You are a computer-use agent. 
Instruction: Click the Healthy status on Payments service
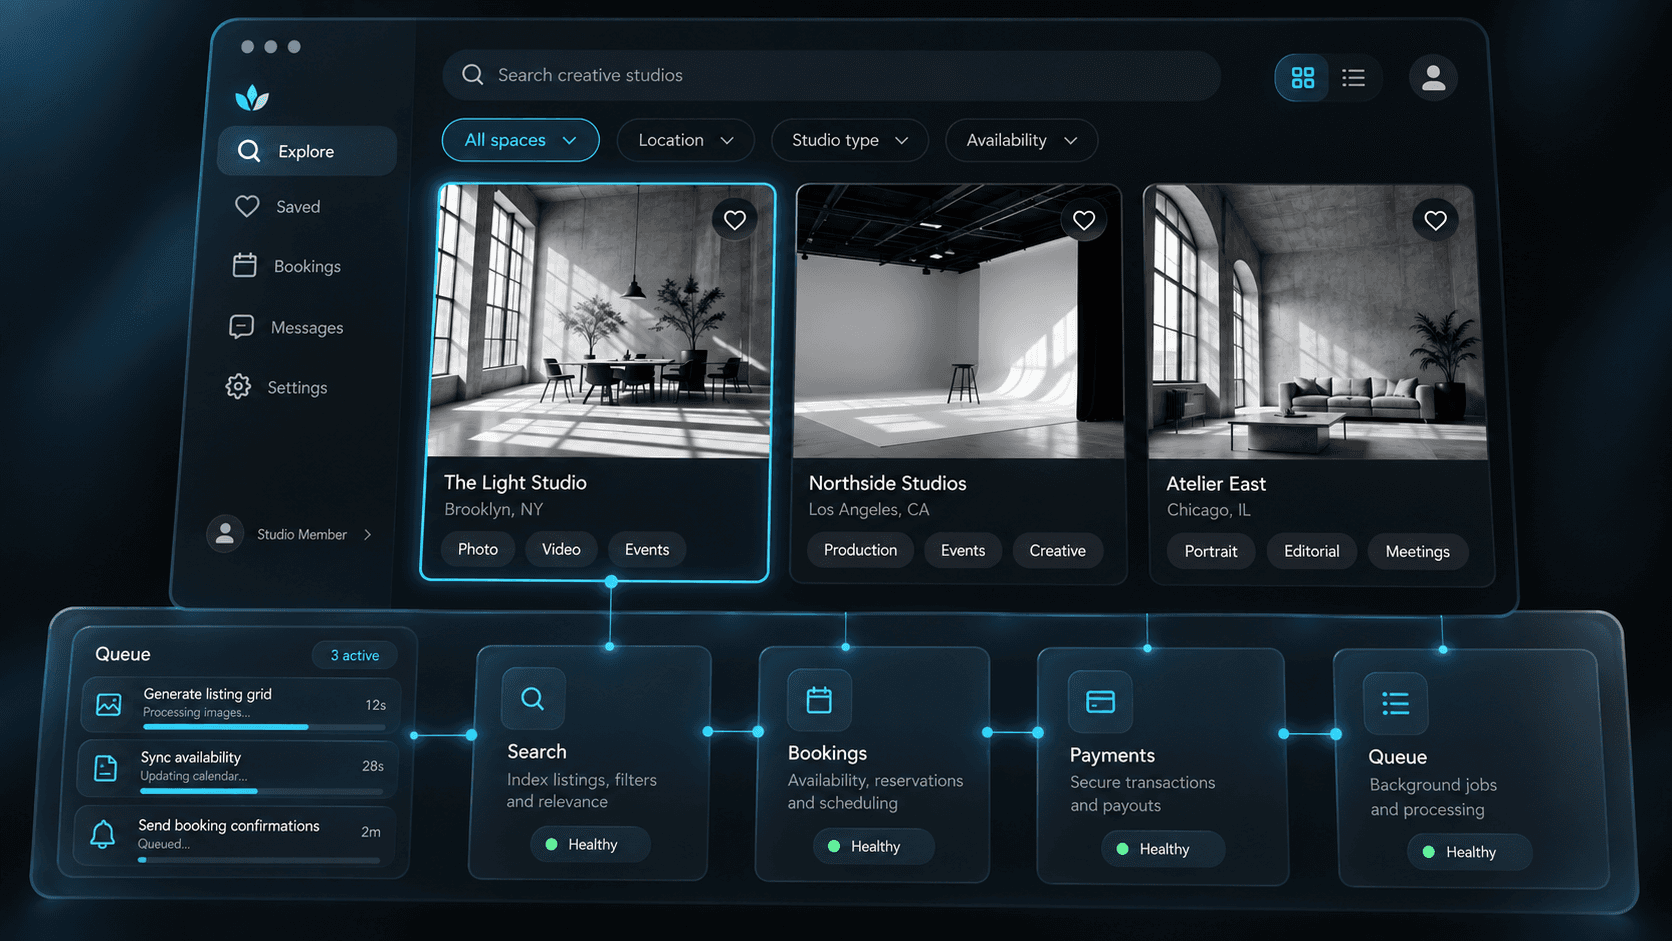point(1162,849)
